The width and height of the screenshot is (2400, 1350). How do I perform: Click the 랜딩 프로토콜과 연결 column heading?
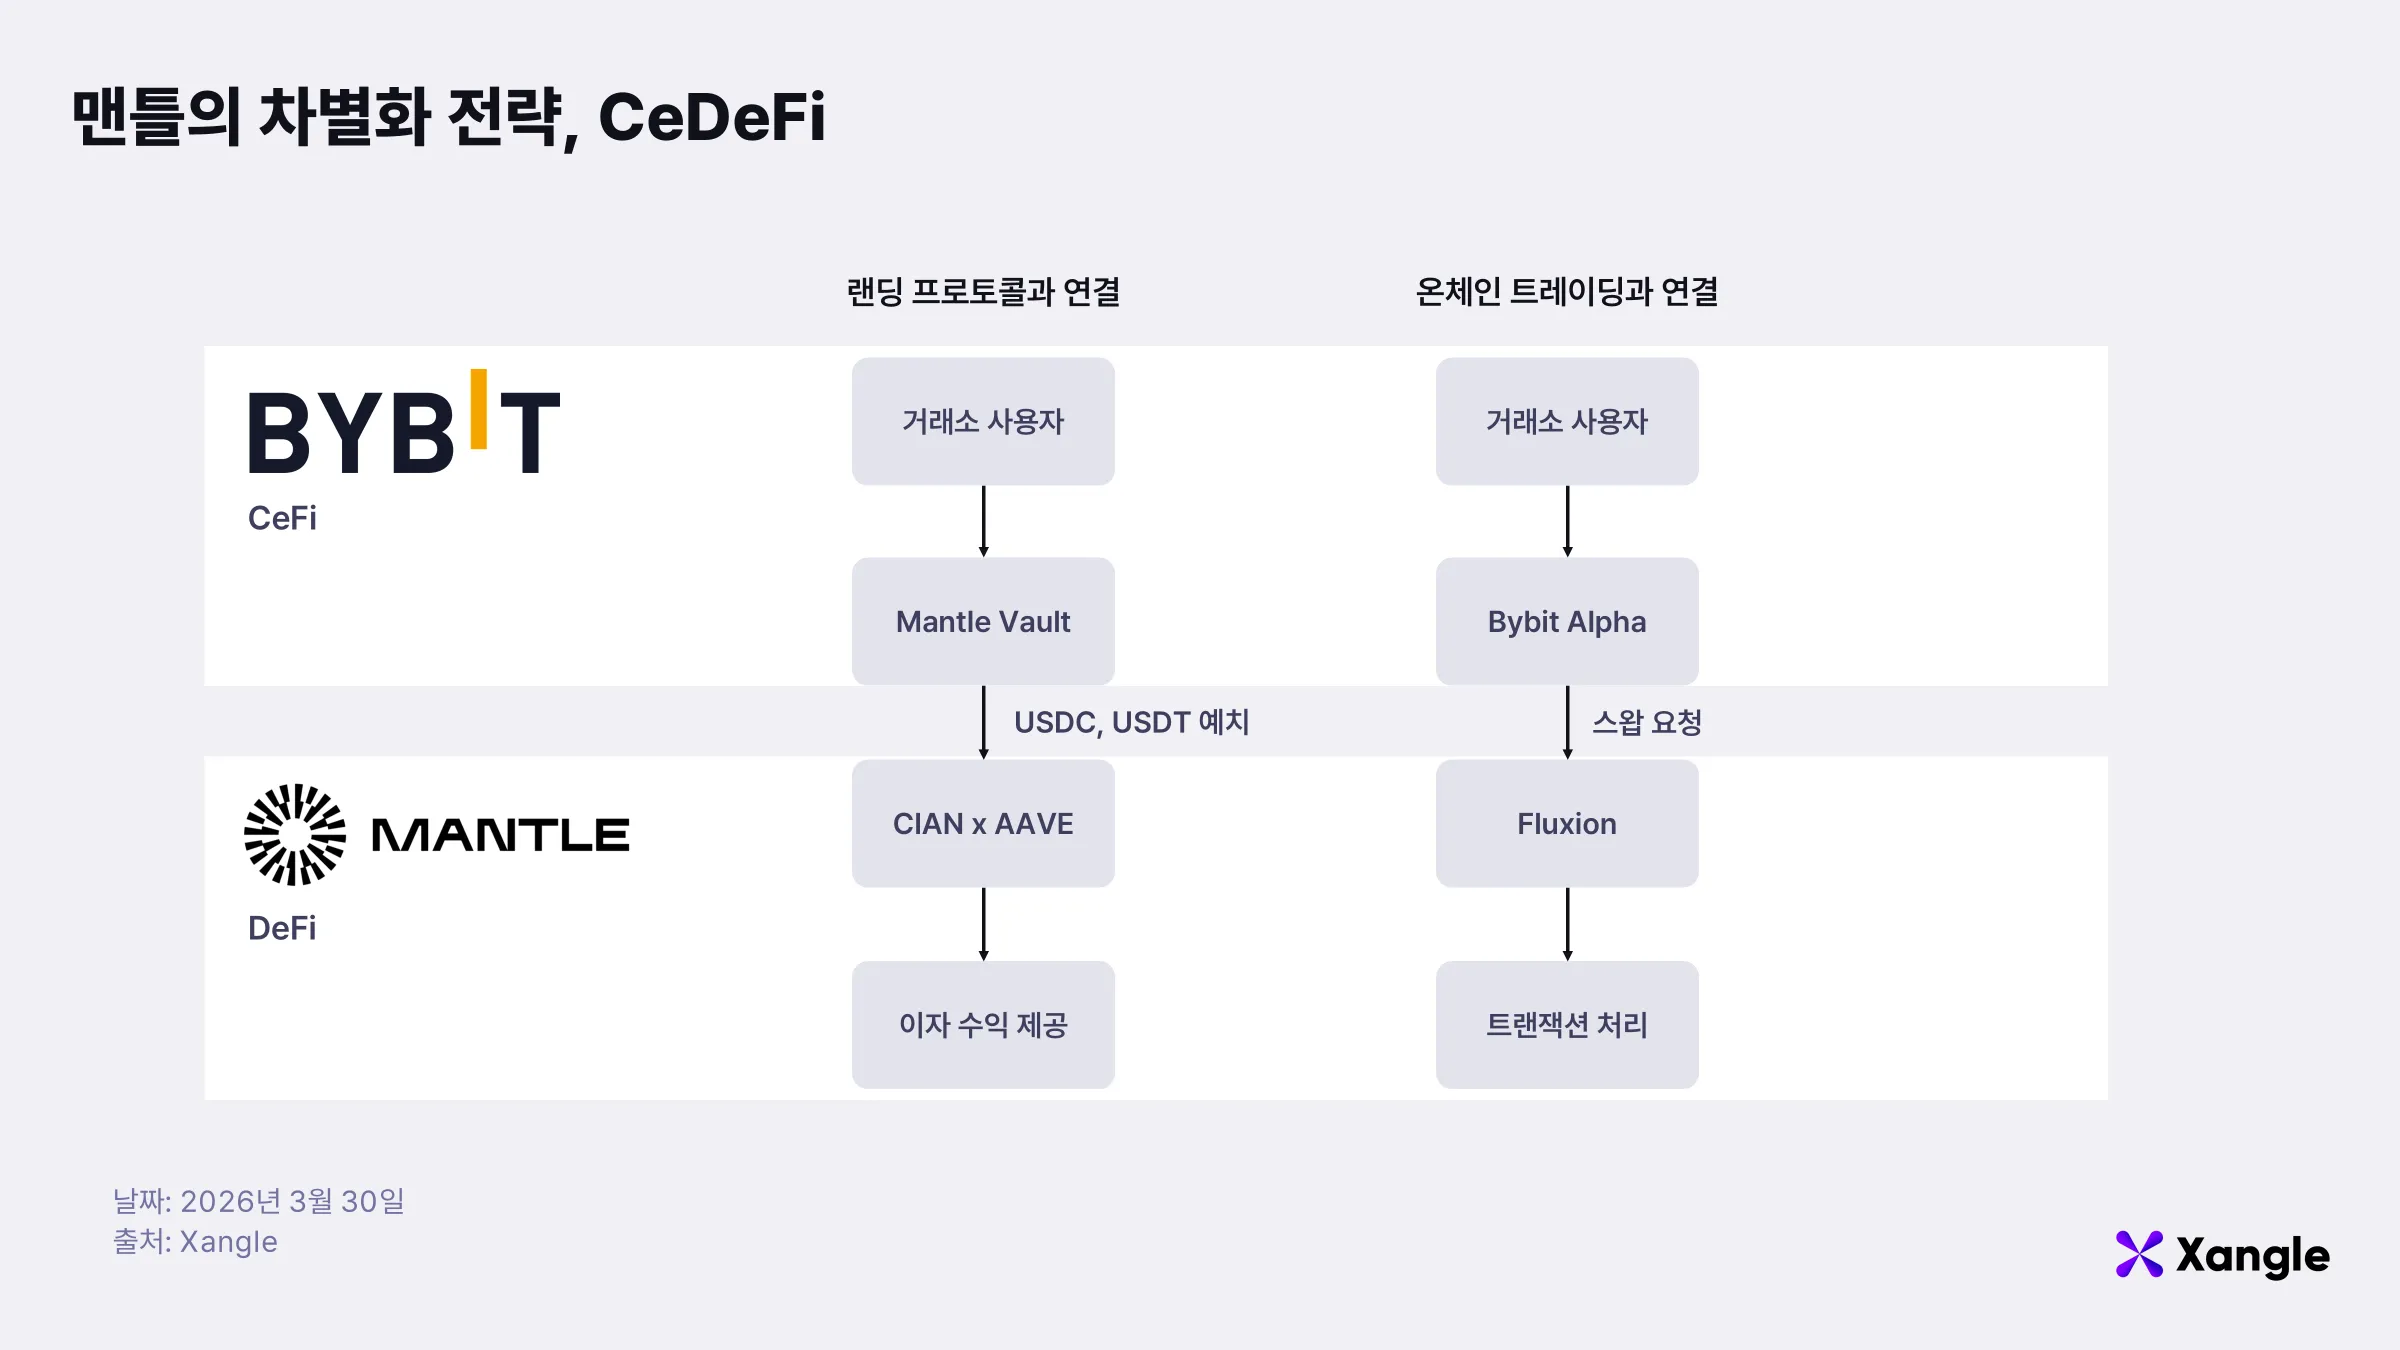pos(983,291)
